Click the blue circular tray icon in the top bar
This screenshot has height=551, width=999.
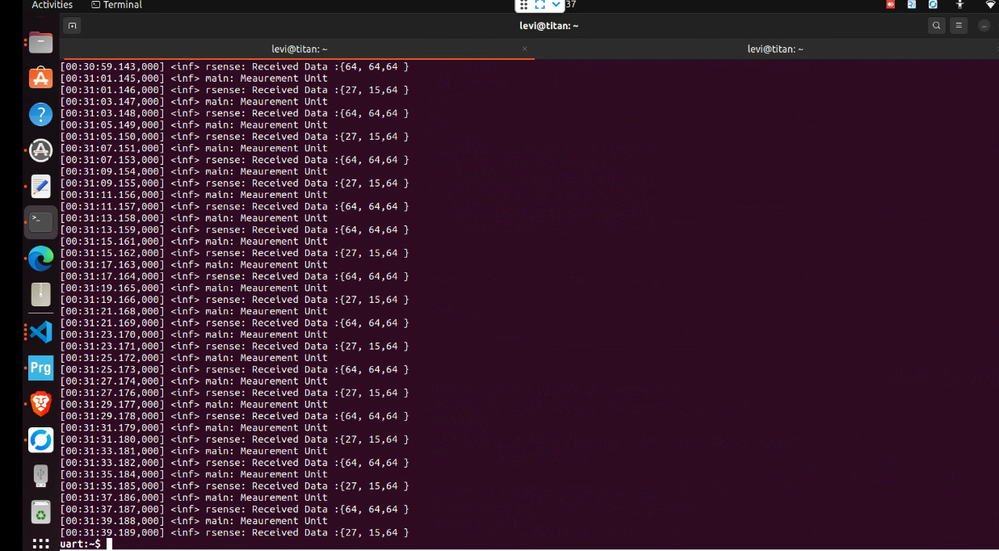933,4
